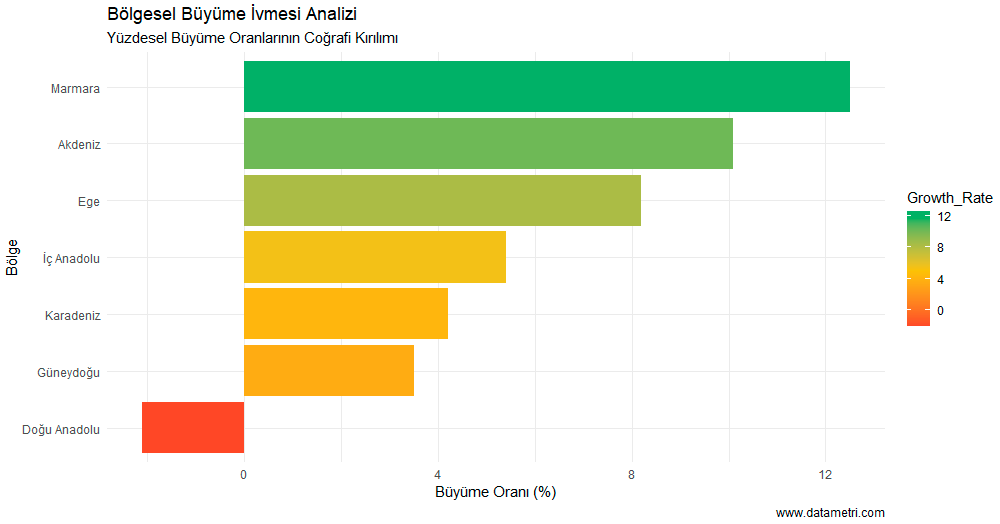Click the Bölge y-axis title
The image size is (1000, 524).
[12, 257]
